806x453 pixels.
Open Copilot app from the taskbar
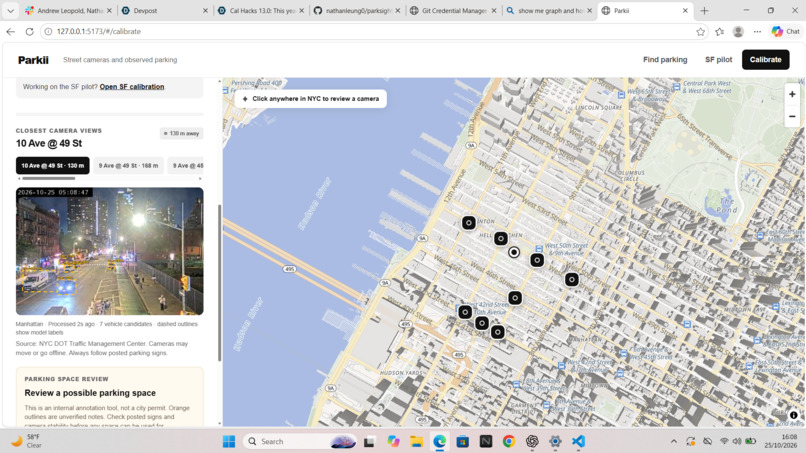[x=393, y=441]
